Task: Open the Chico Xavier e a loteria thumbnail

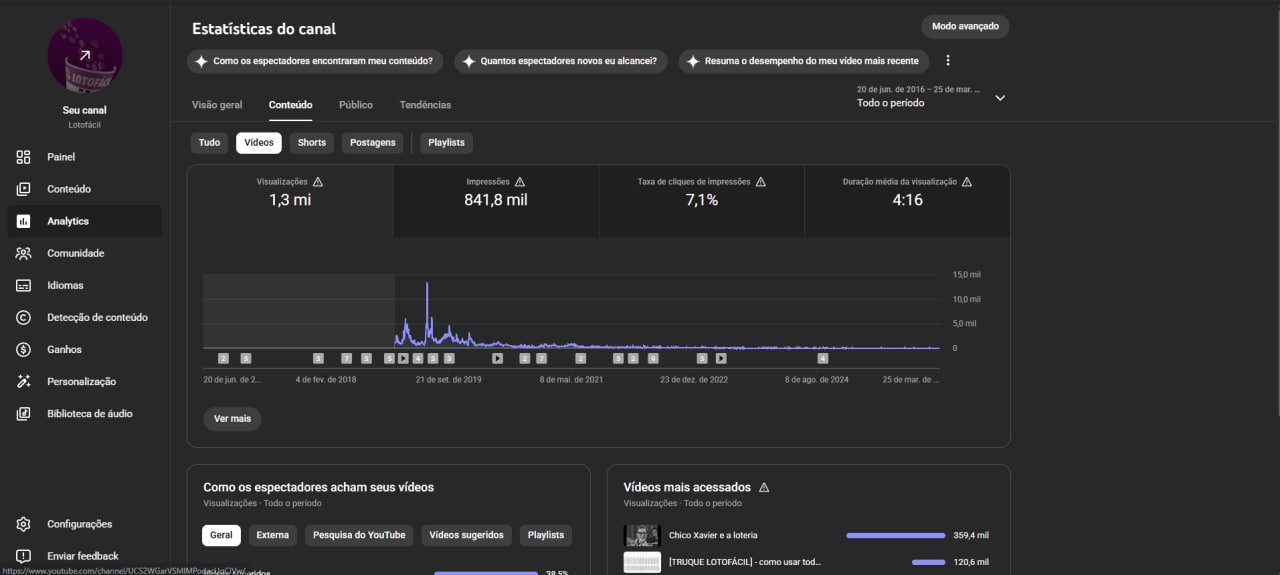Action: (x=641, y=535)
